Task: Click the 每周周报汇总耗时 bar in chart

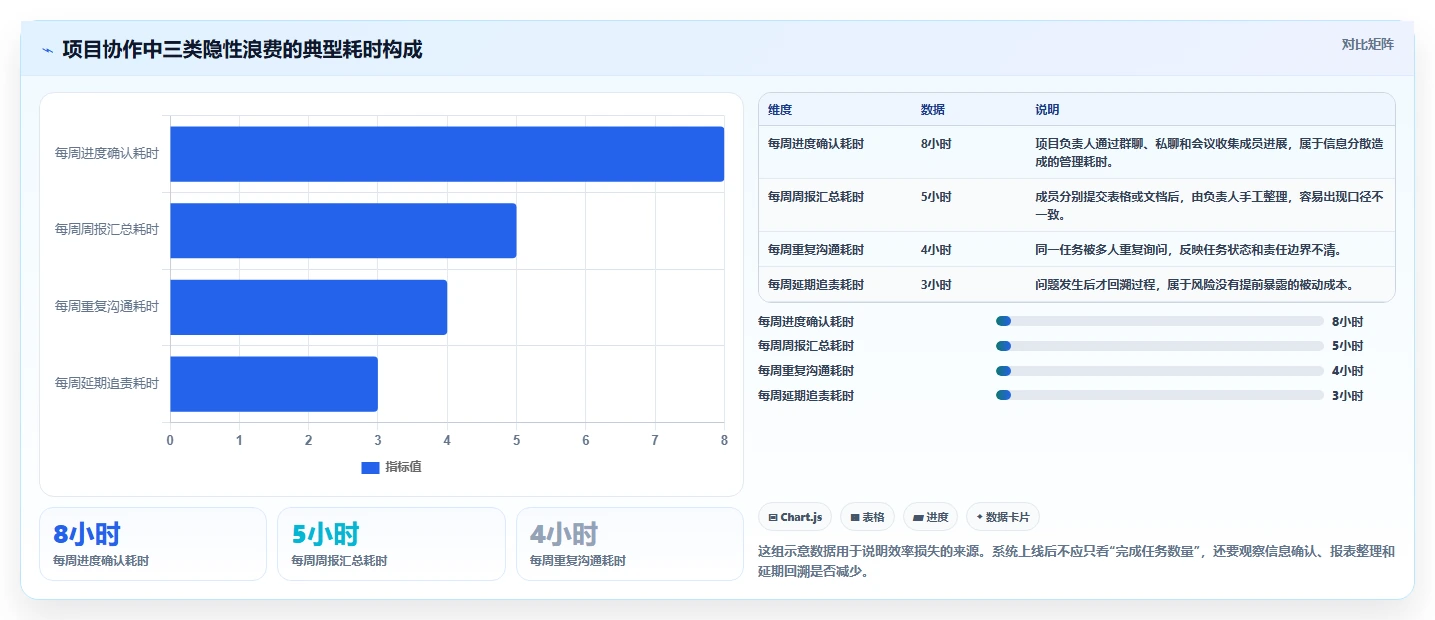Action: (x=343, y=230)
